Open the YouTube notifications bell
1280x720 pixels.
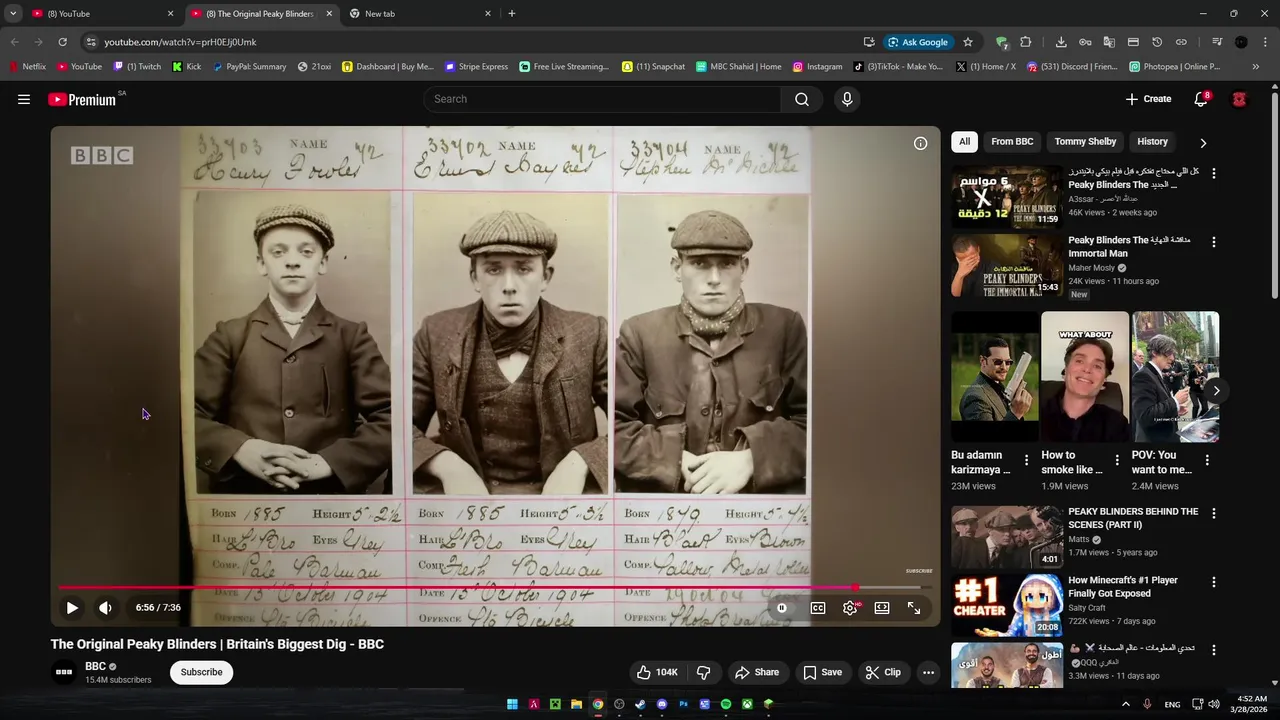click(1201, 99)
